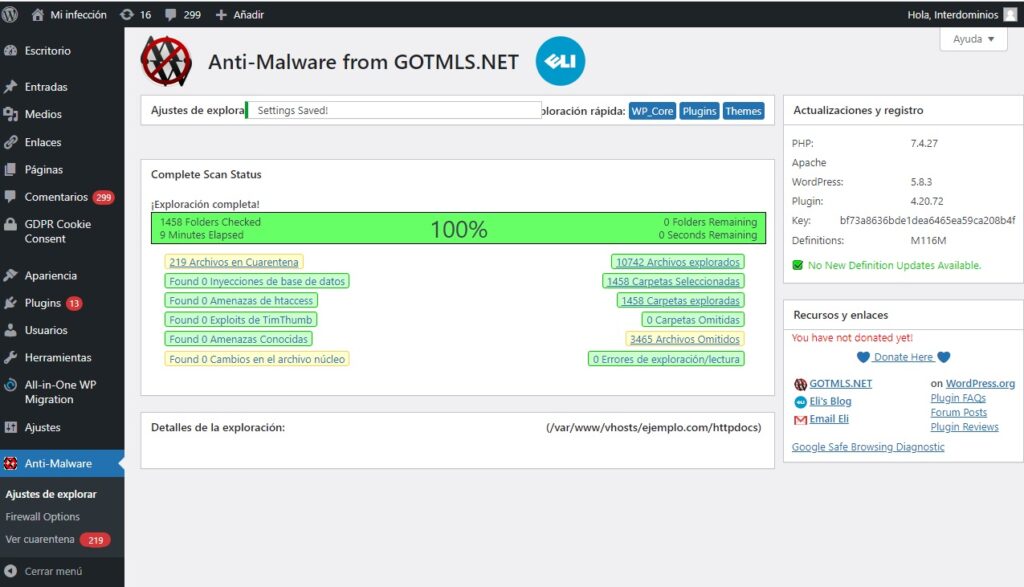1024x587 pixels.
Task: Click the WordPress logo in admin bar
Action: [10, 14]
